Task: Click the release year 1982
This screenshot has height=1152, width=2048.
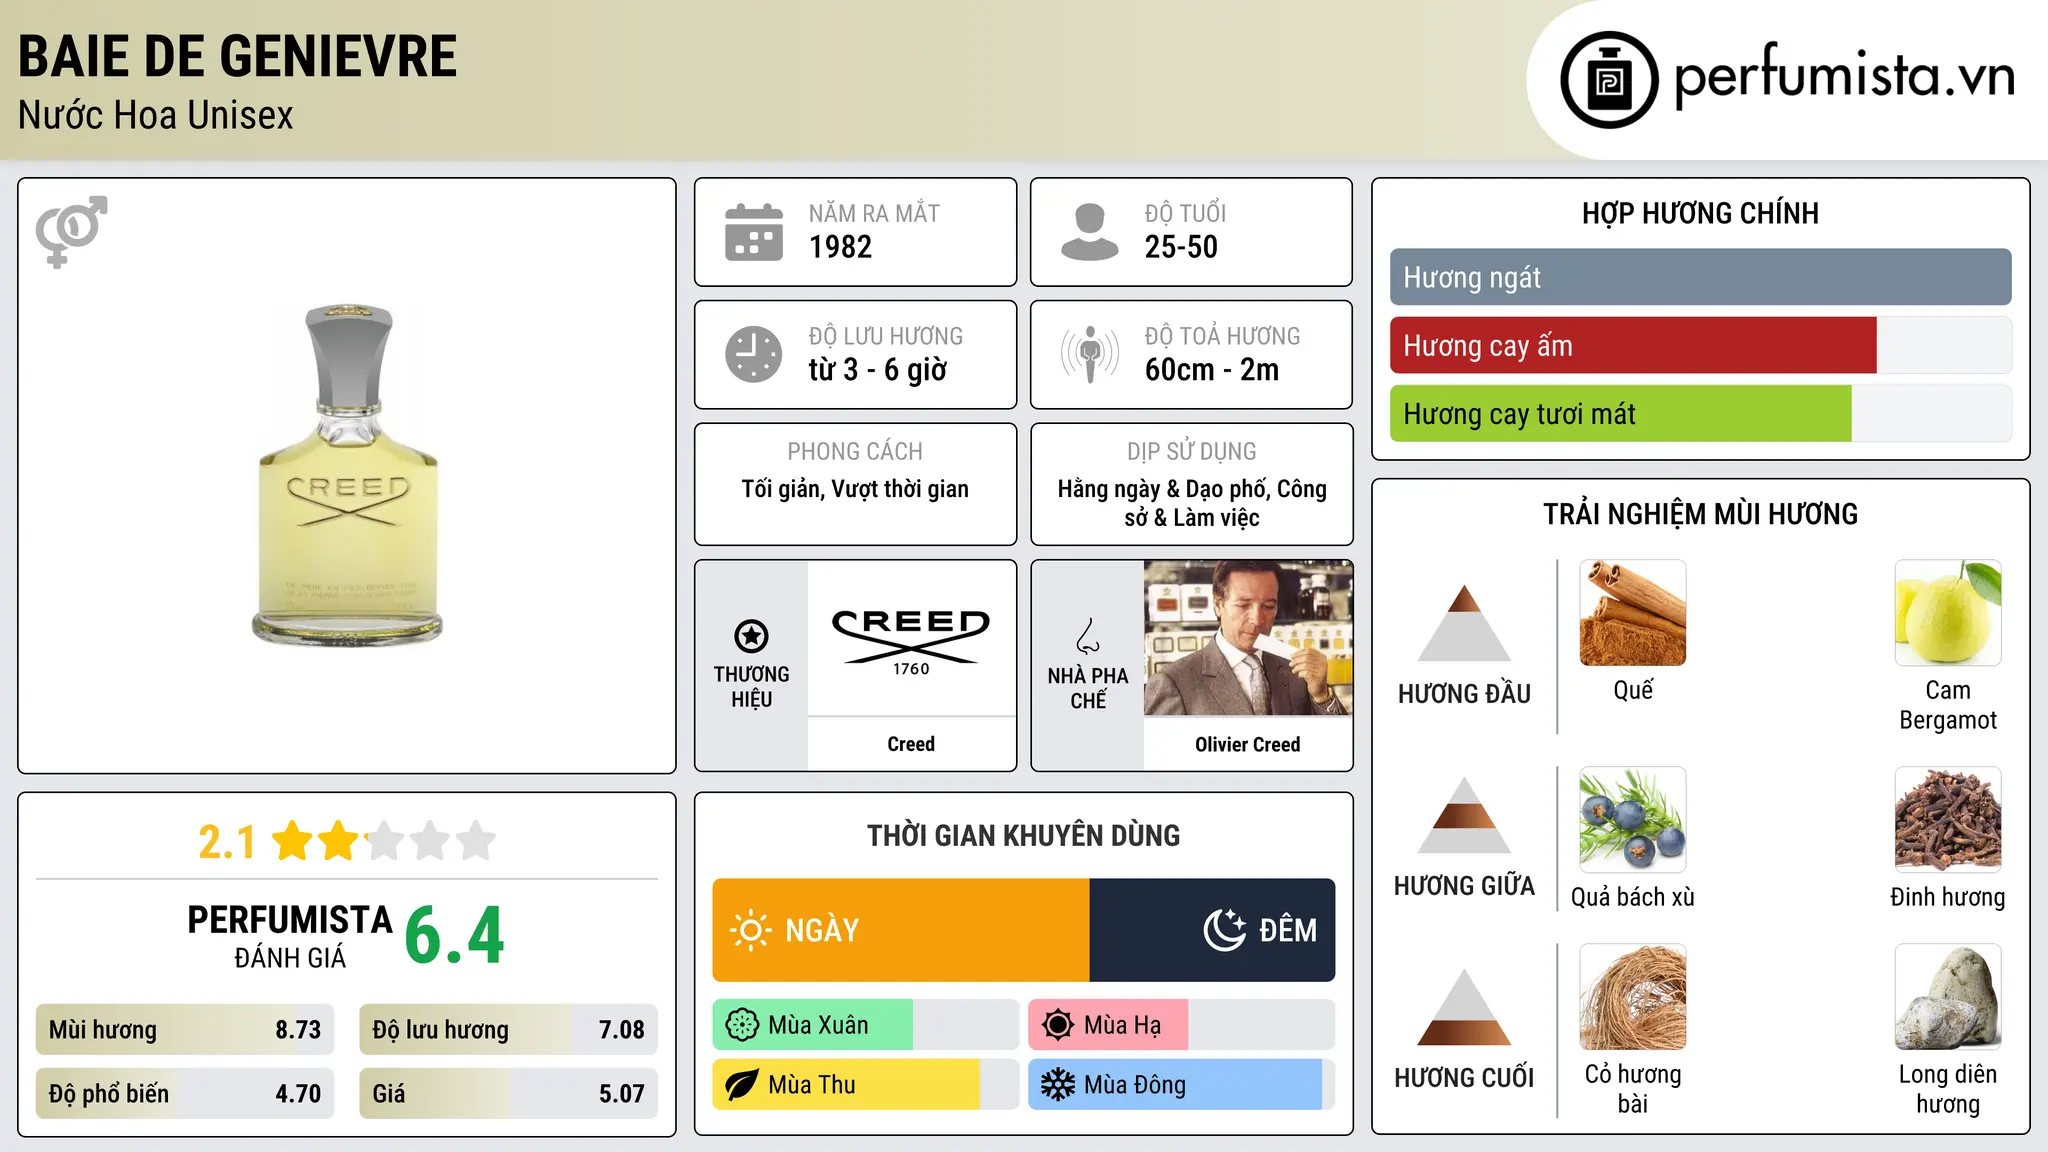Action: click(840, 247)
